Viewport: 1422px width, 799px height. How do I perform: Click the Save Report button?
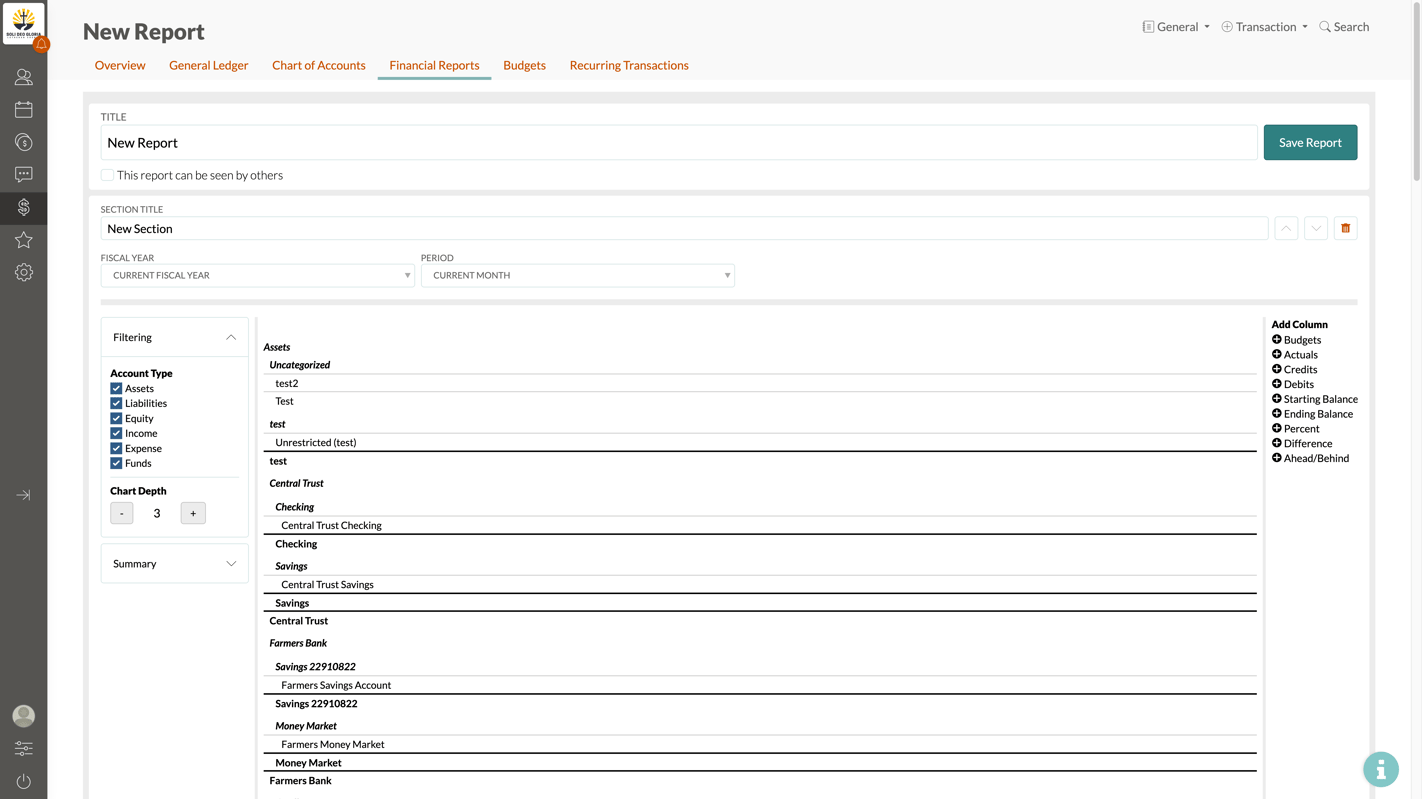(x=1310, y=142)
